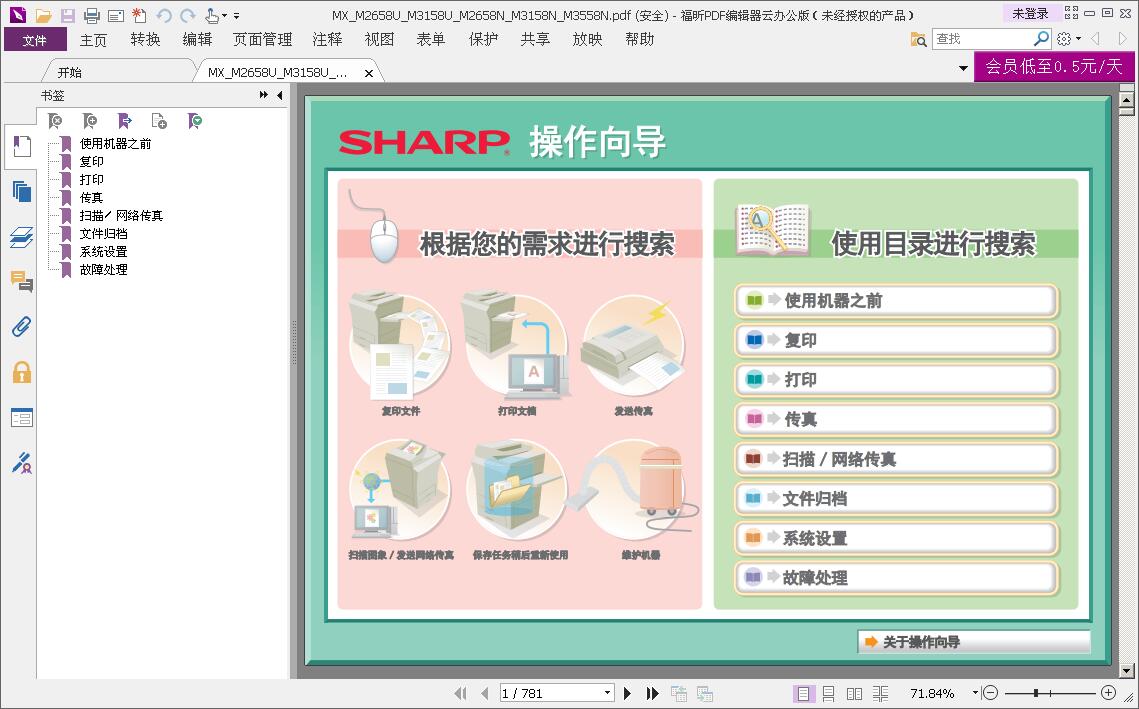Click the magnifier icon in search box
1139x709 pixels.
(x=1041, y=39)
